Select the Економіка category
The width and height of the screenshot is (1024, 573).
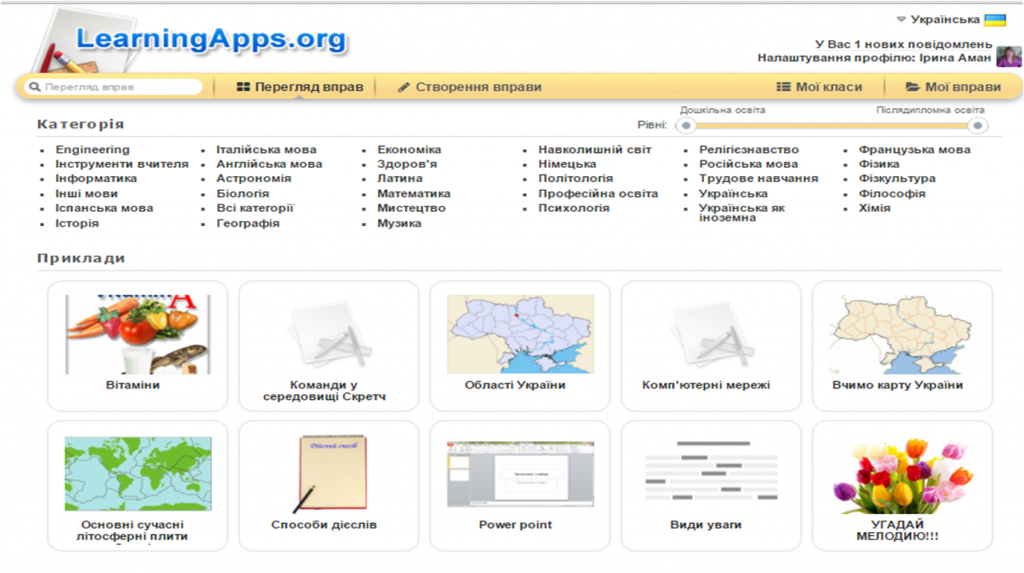(409, 150)
